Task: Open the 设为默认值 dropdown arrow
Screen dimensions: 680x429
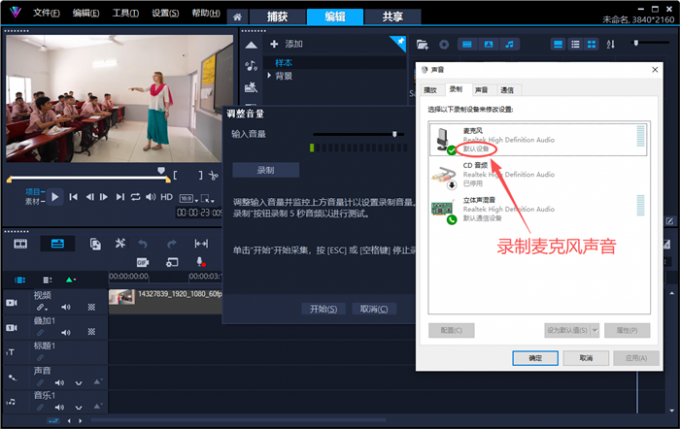Action: point(595,331)
